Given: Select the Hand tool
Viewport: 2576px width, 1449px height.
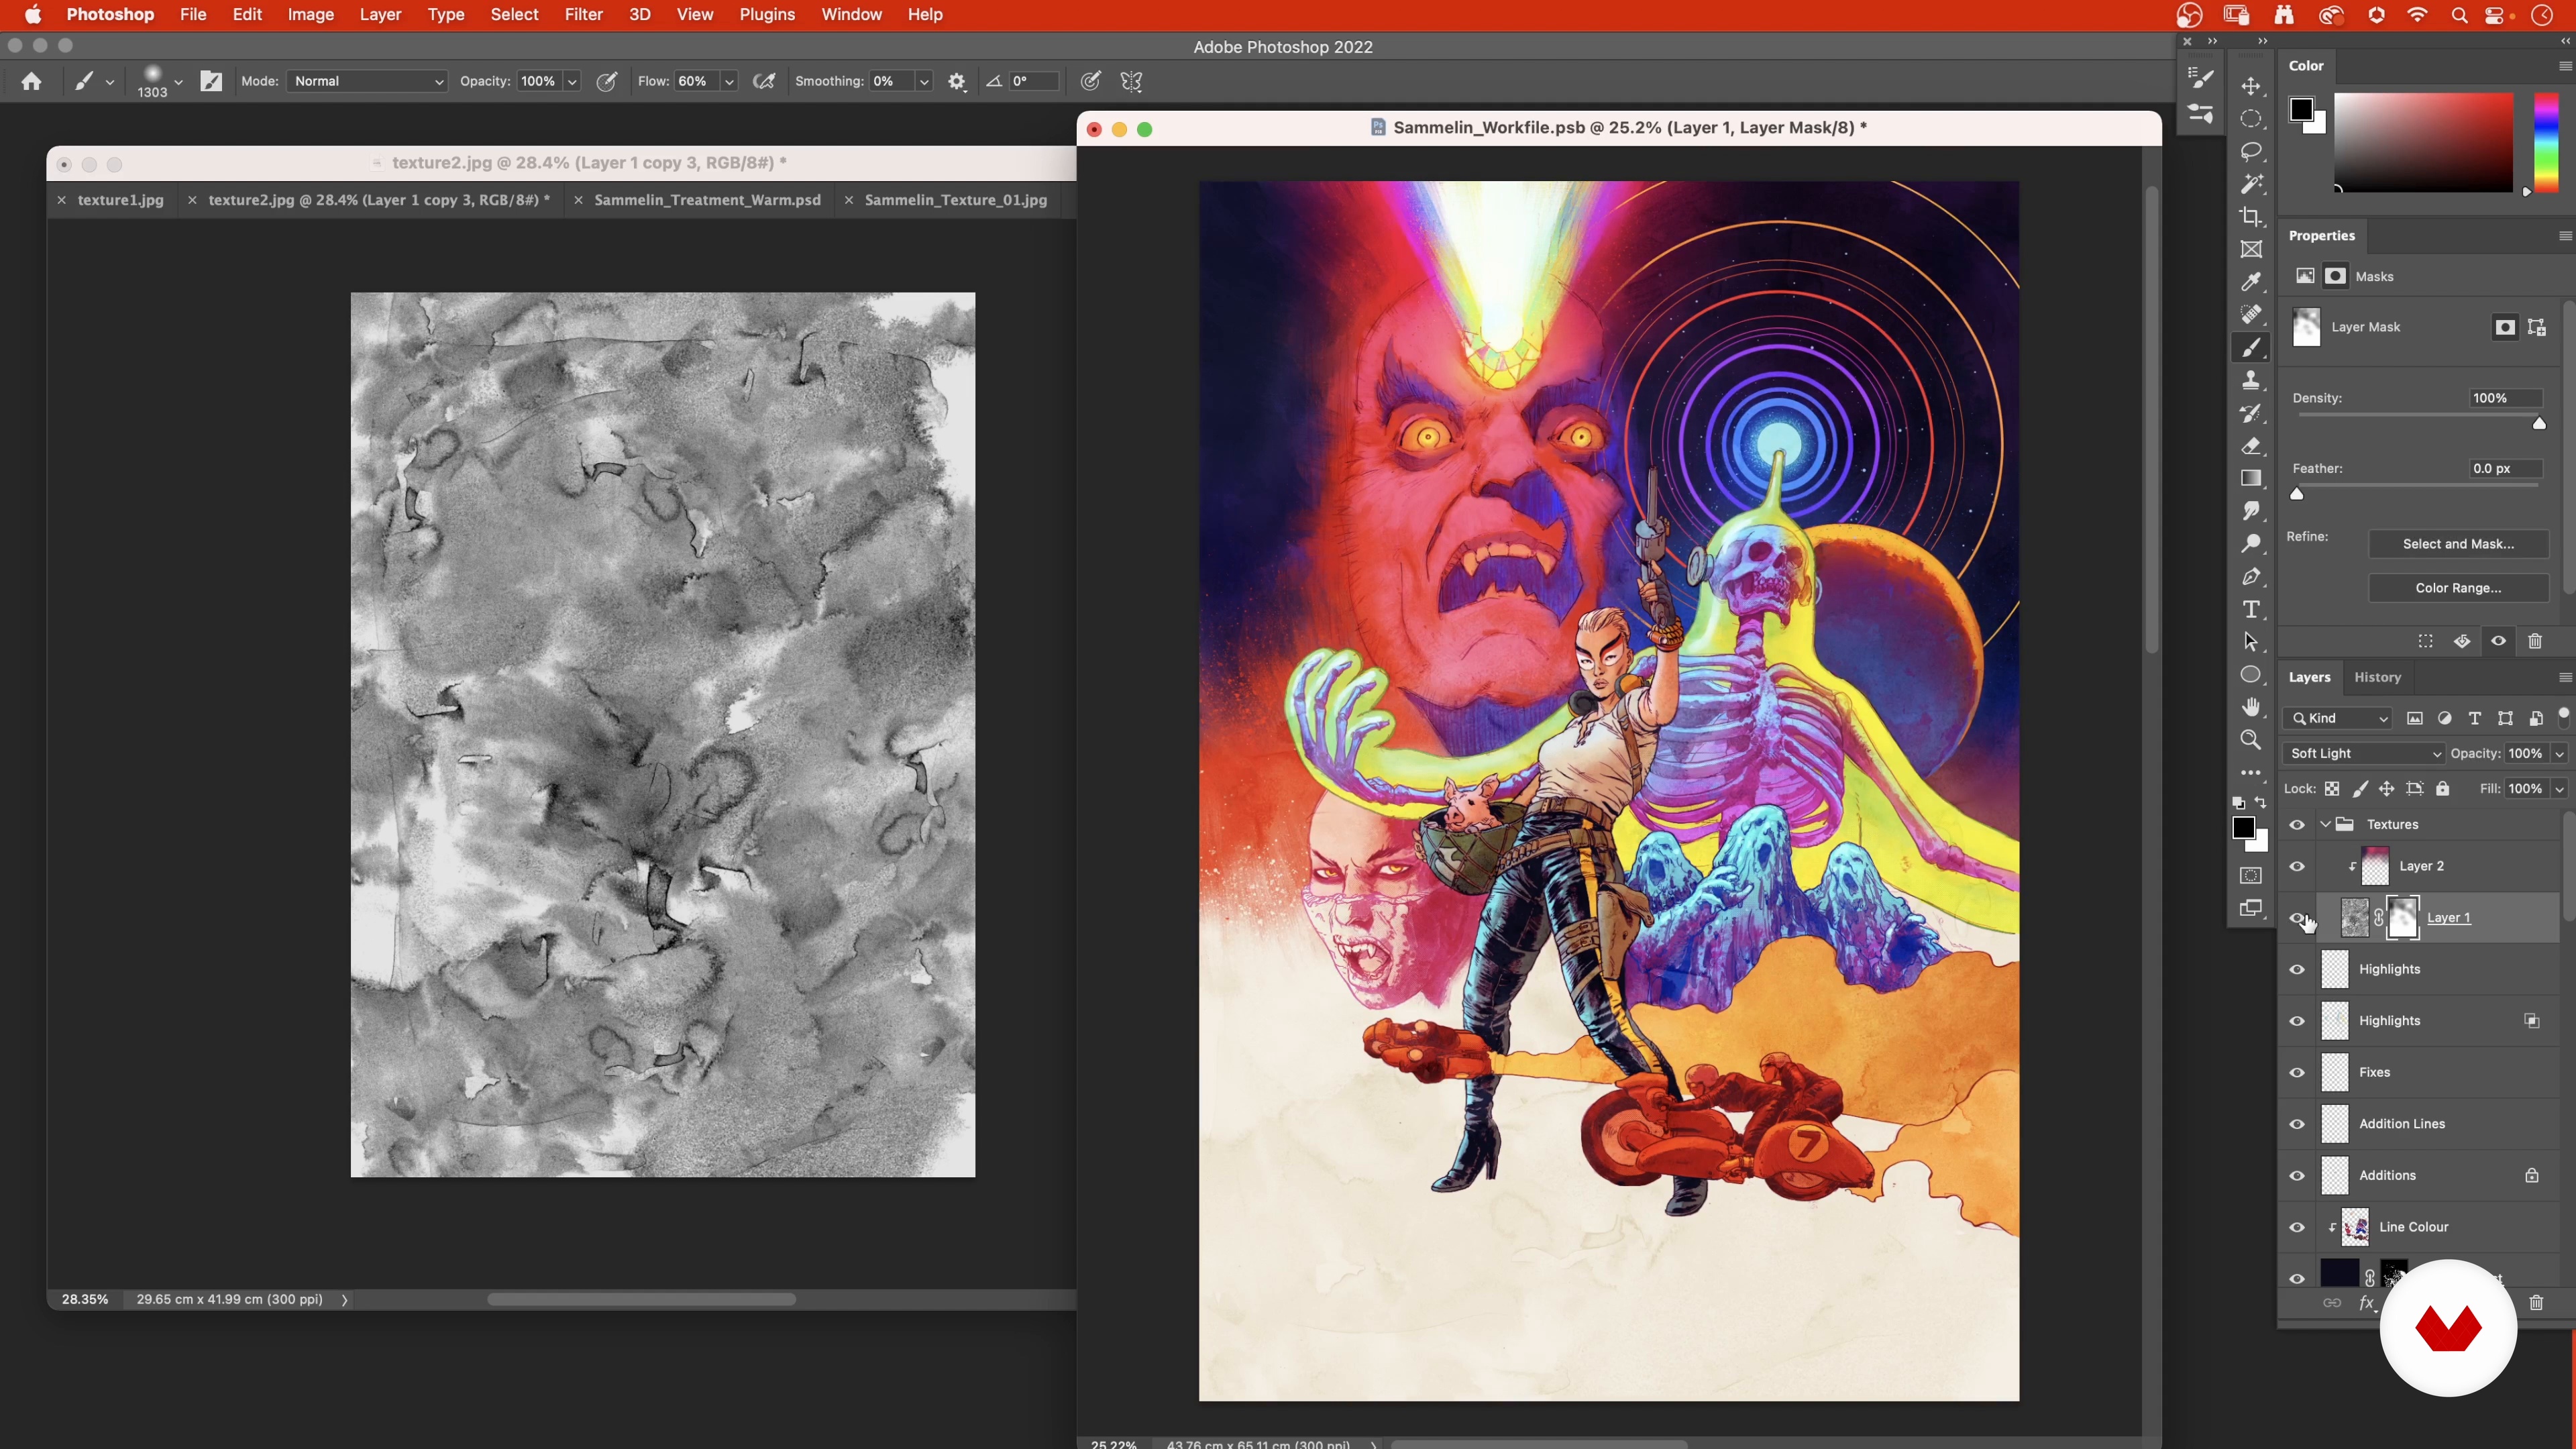Looking at the screenshot, I should click(2251, 707).
